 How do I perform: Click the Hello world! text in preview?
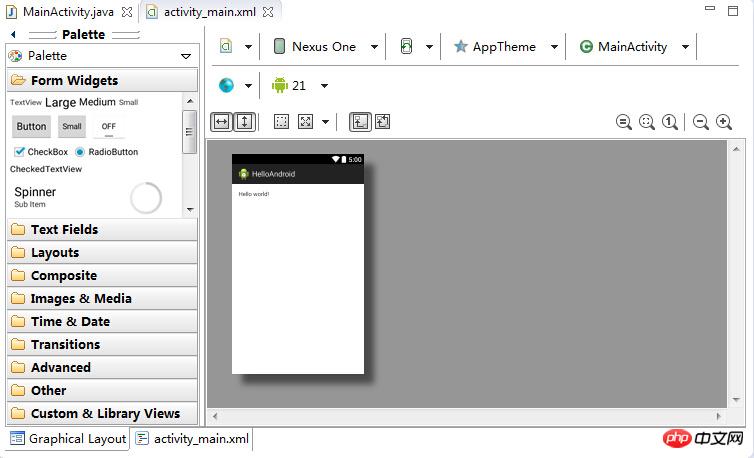(x=254, y=194)
